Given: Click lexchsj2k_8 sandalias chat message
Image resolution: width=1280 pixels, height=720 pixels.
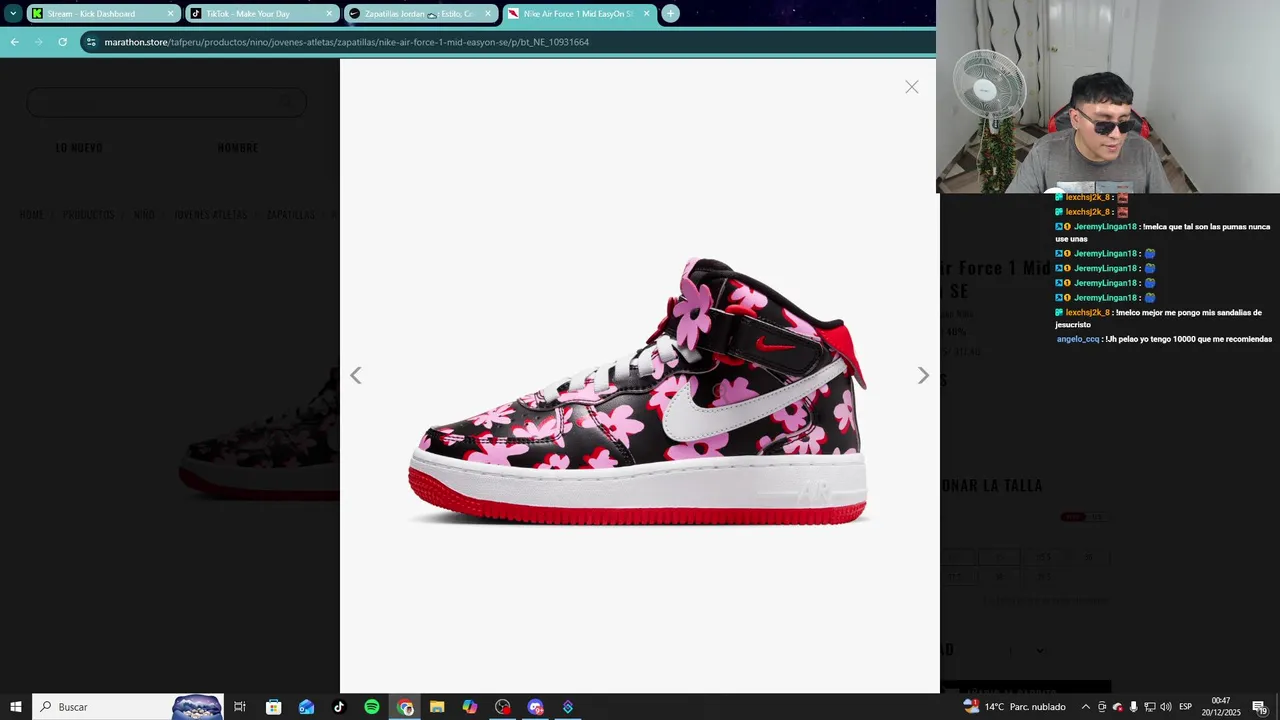Looking at the screenshot, I should (1158, 318).
